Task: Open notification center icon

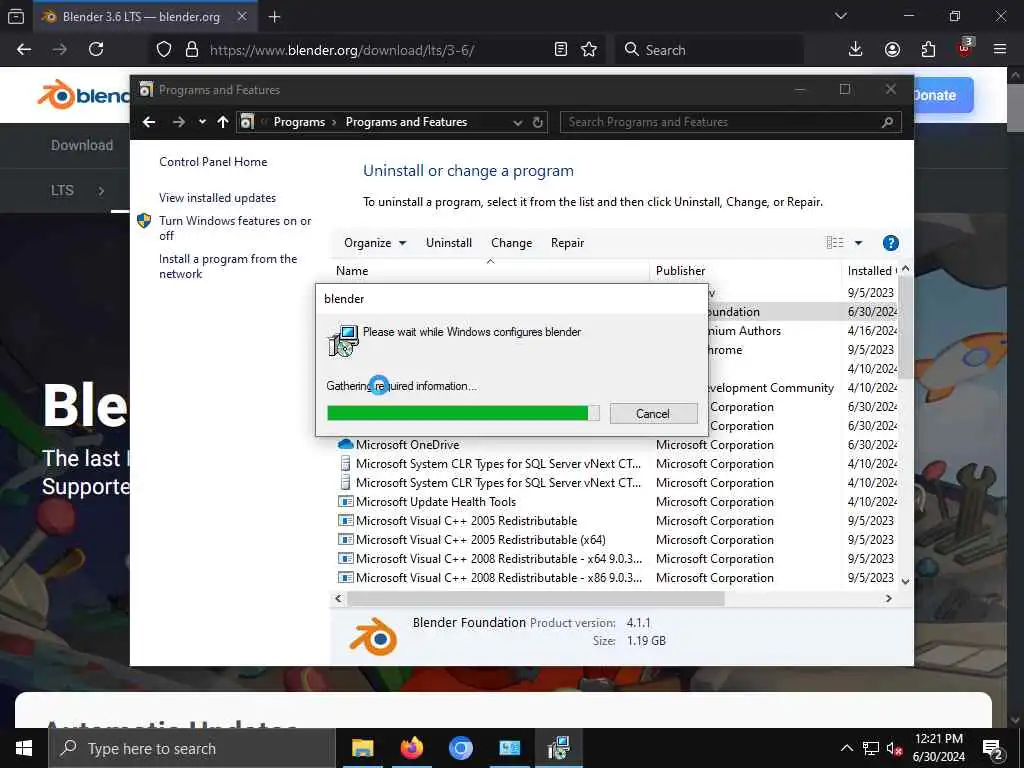Action: [x=993, y=750]
